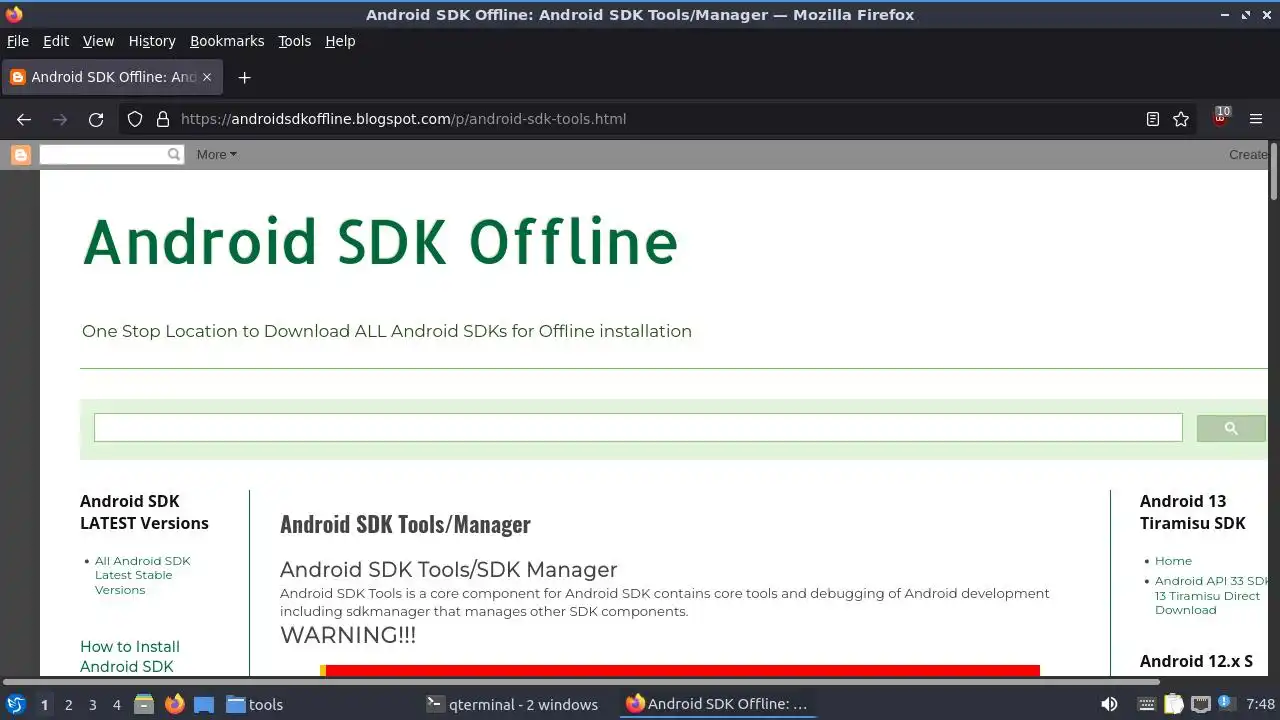Open File menu
The height and width of the screenshot is (720, 1280).
pos(18,41)
